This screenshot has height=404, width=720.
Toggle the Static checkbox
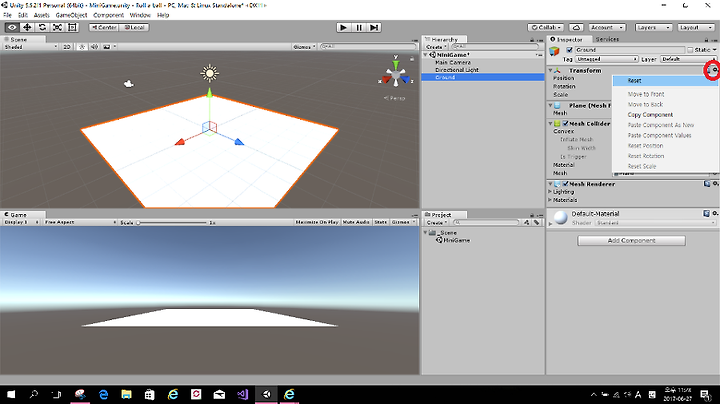(x=690, y=50)
